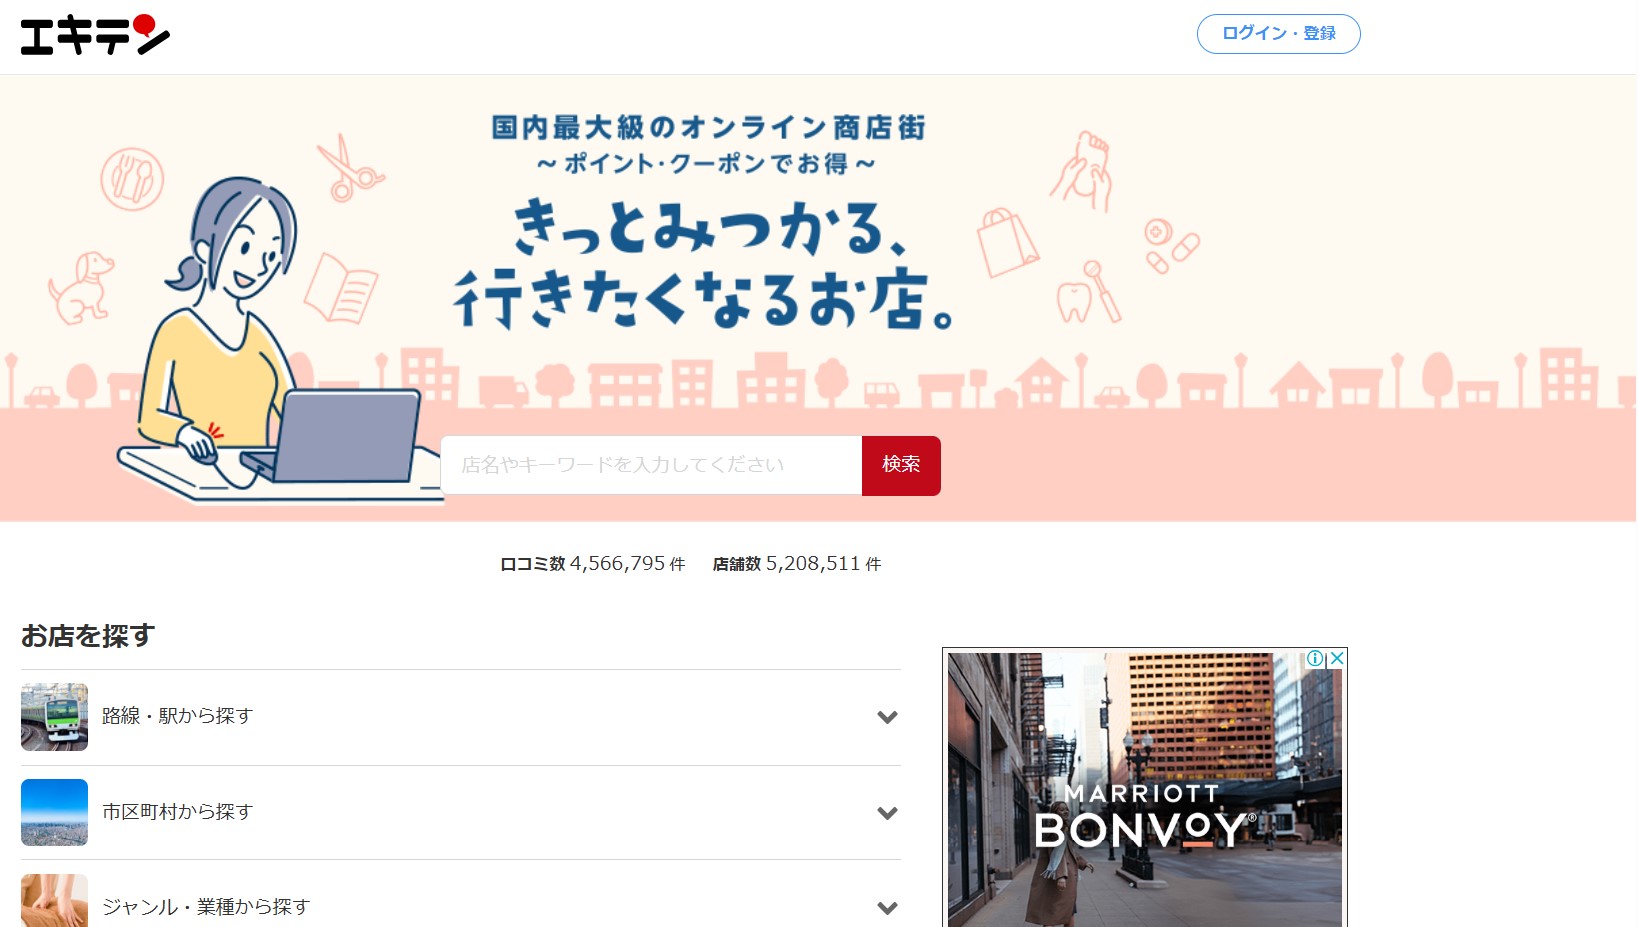Click the city skyline thumbnail
Screen dimensions: 1638x927
(x=55, y=813)
